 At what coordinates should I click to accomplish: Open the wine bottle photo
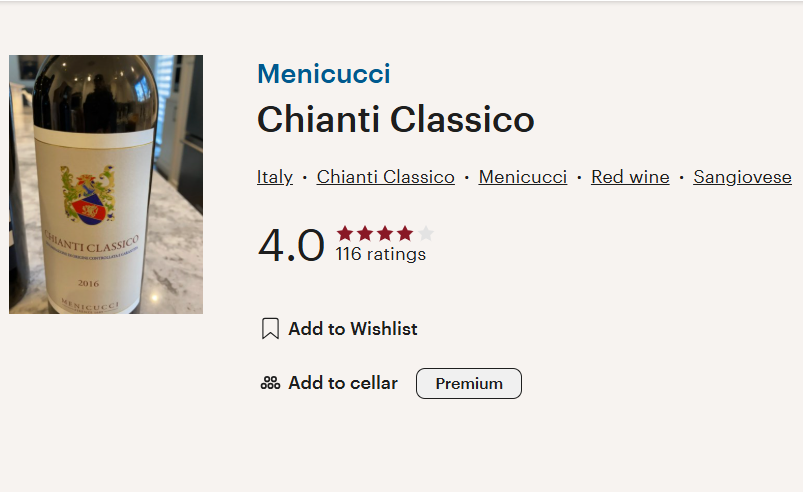(x=106, y=184)
